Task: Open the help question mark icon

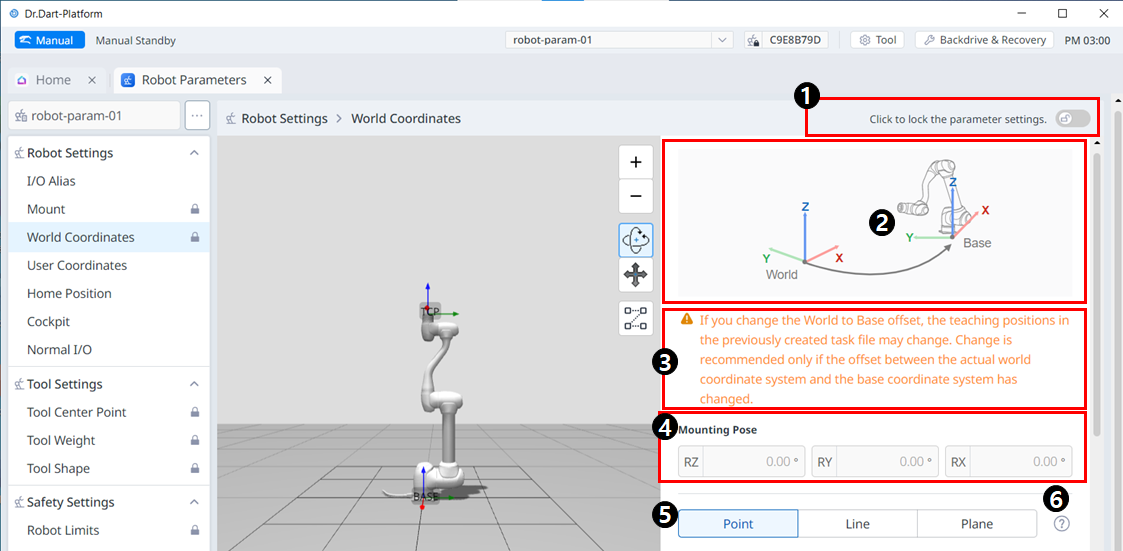Action: pos(1061,523)
